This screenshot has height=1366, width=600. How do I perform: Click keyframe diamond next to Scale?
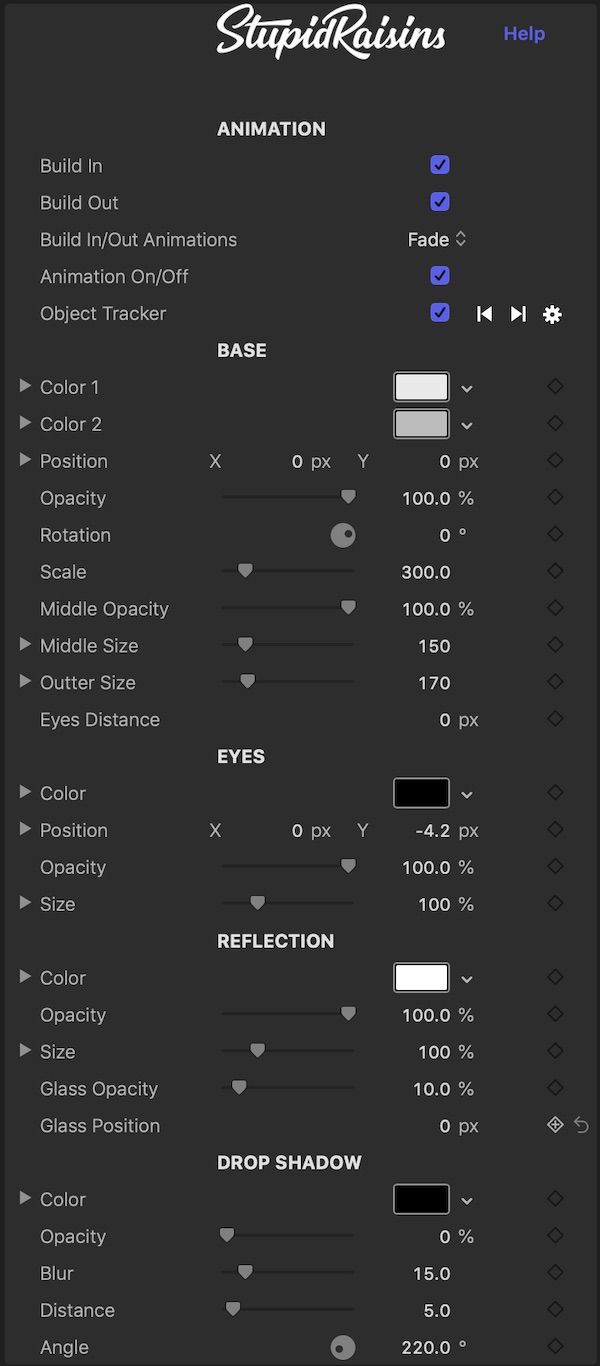pos(555,572)
